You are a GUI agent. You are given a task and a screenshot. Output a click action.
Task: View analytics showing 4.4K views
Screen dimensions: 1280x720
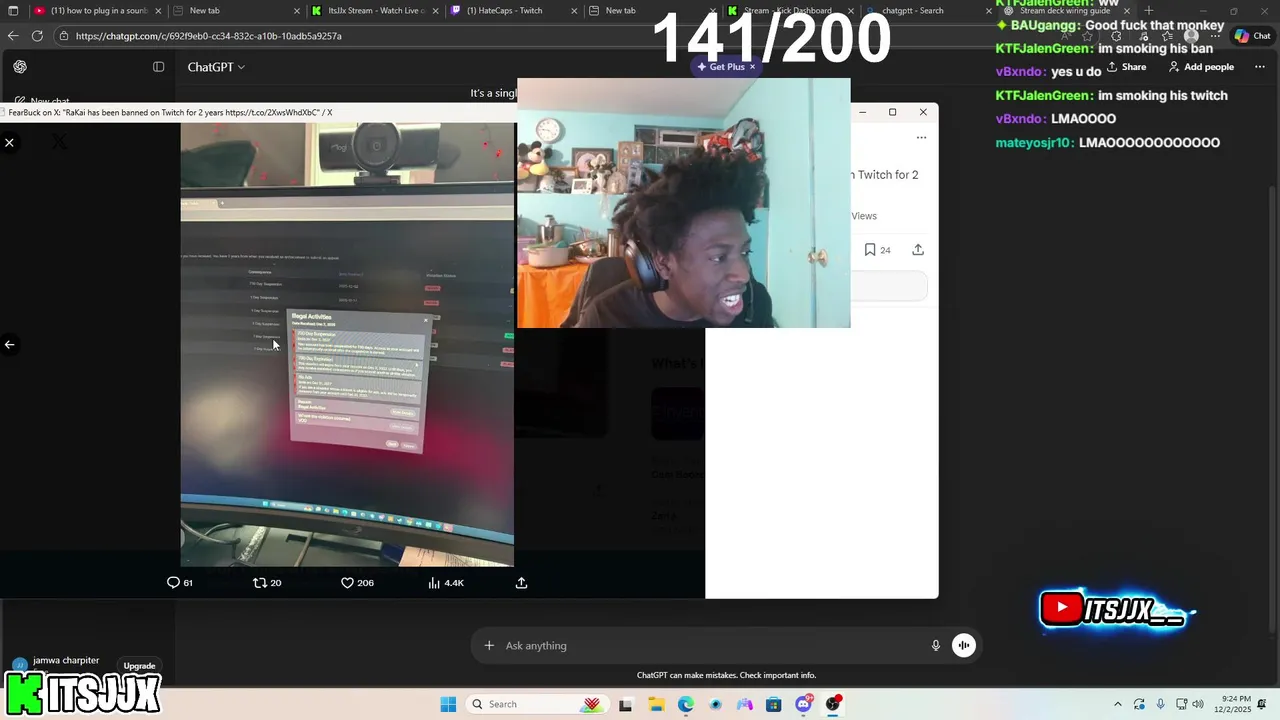coord(446,582)
